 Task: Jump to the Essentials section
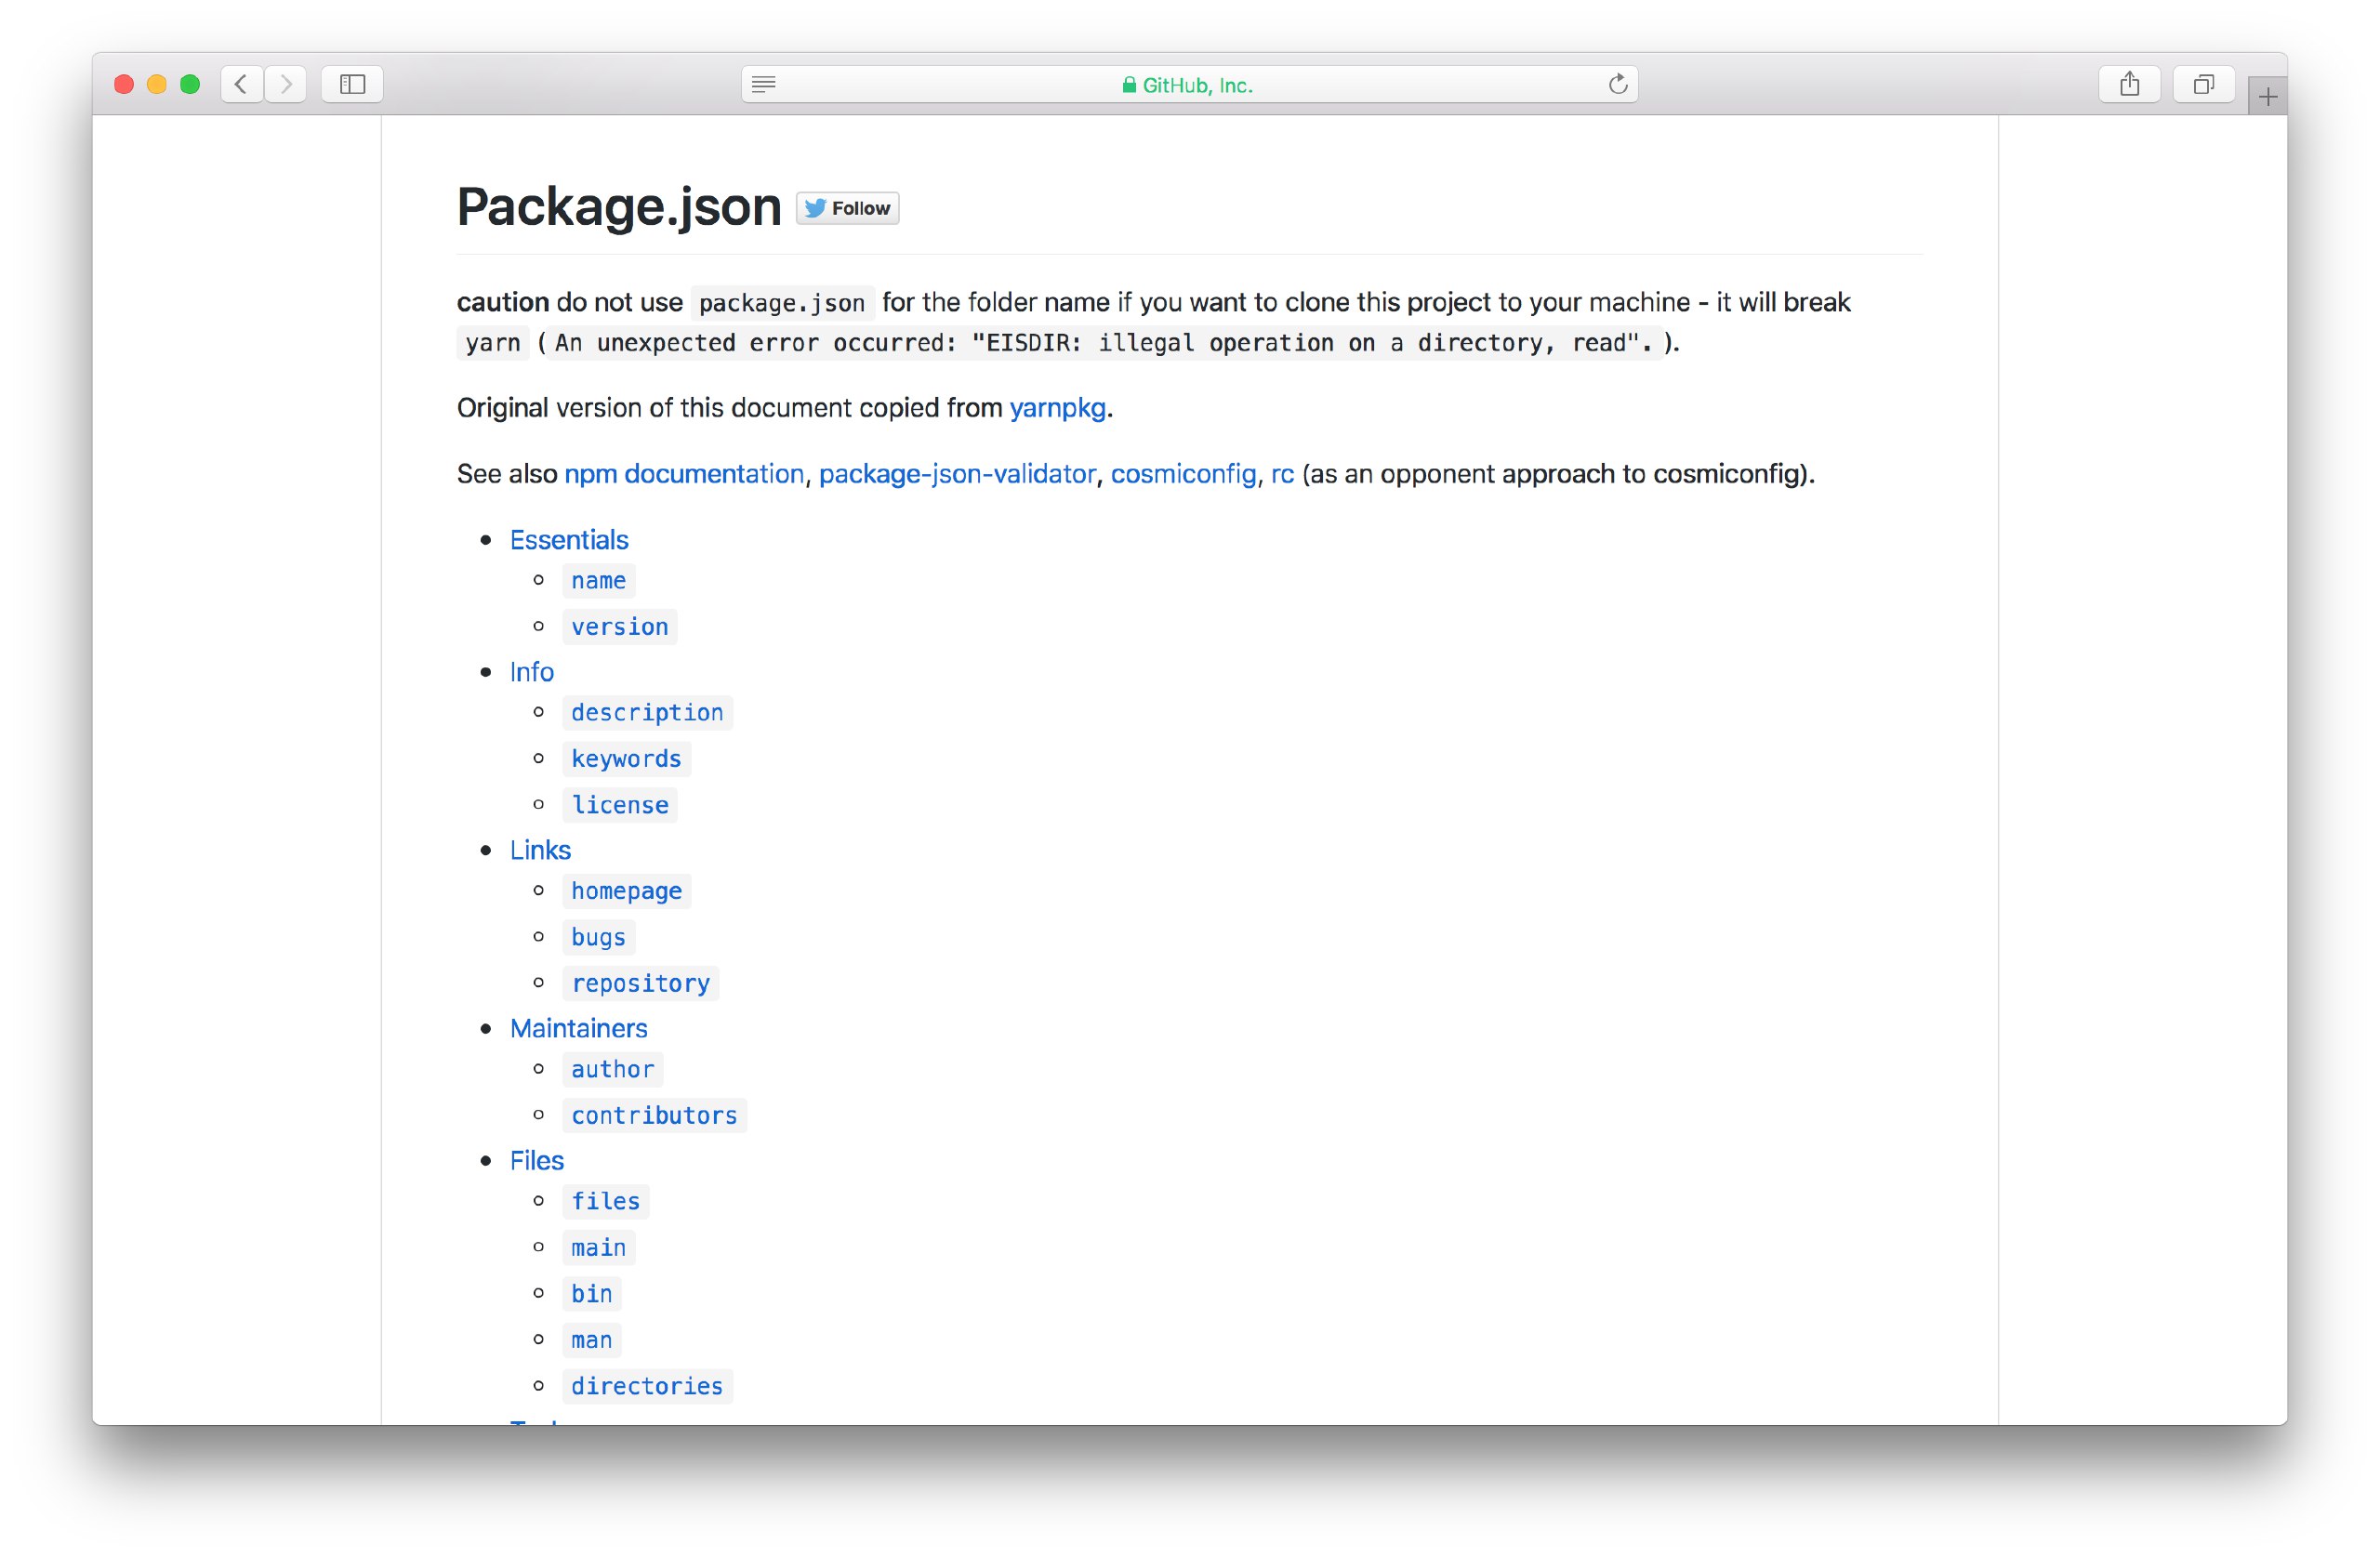[x=569, y=540]
